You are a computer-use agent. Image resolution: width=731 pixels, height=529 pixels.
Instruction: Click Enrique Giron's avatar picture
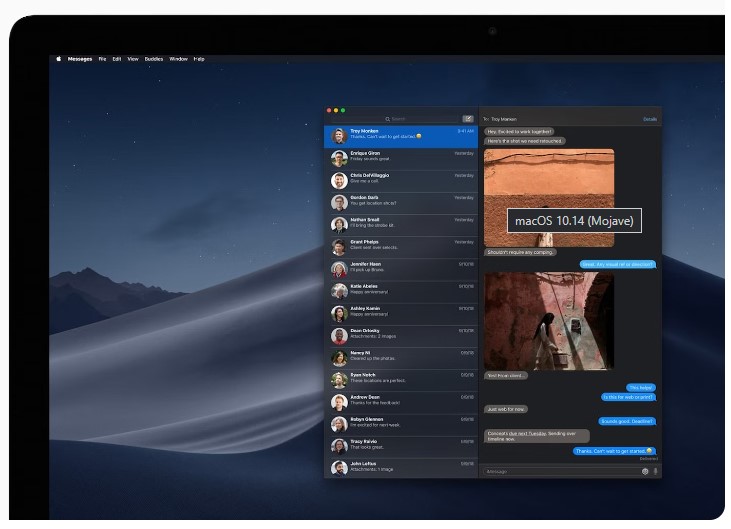(339, 158)
